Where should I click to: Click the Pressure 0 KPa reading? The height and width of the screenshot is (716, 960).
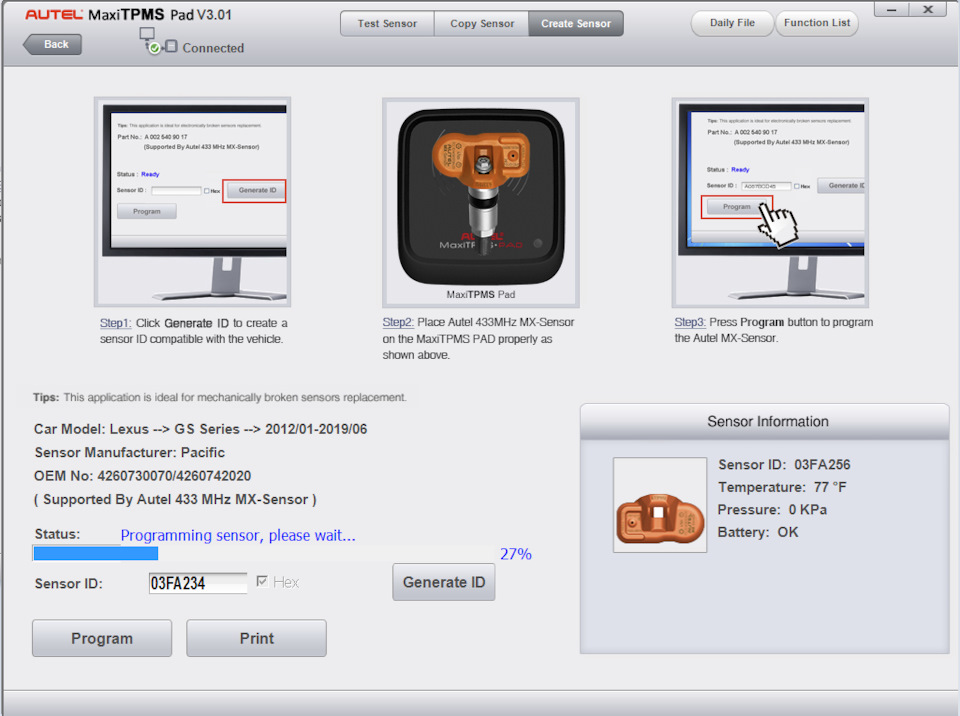(772, 510)
